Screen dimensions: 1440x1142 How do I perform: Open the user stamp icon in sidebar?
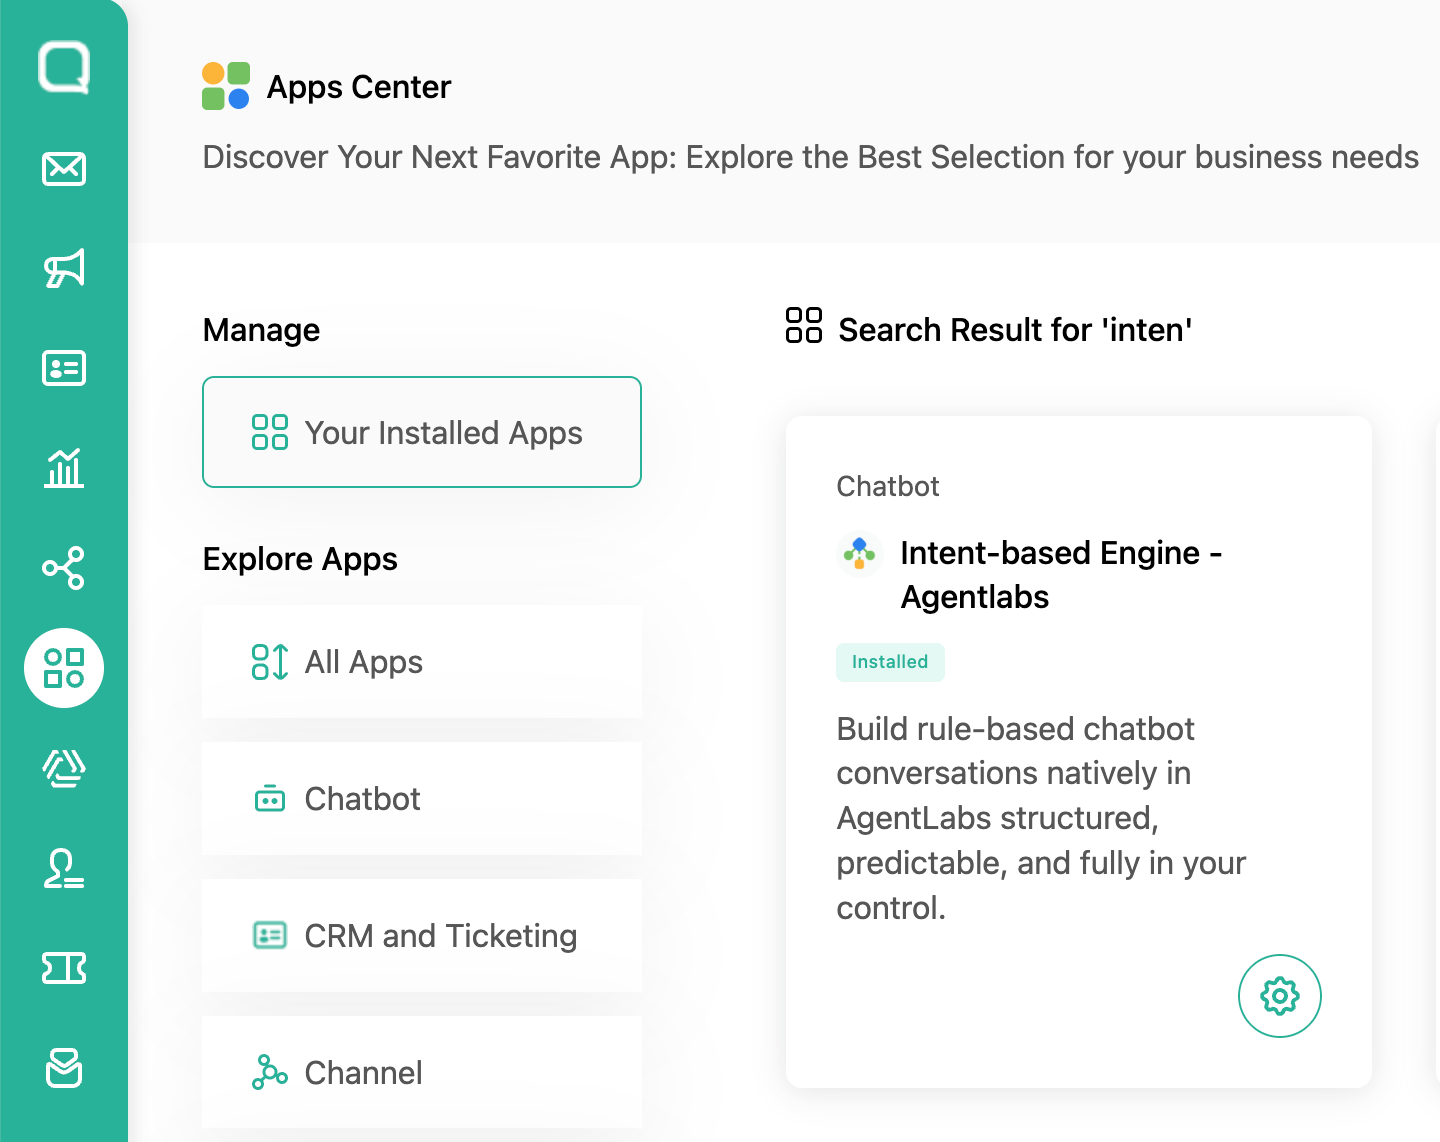click(64, 868)
